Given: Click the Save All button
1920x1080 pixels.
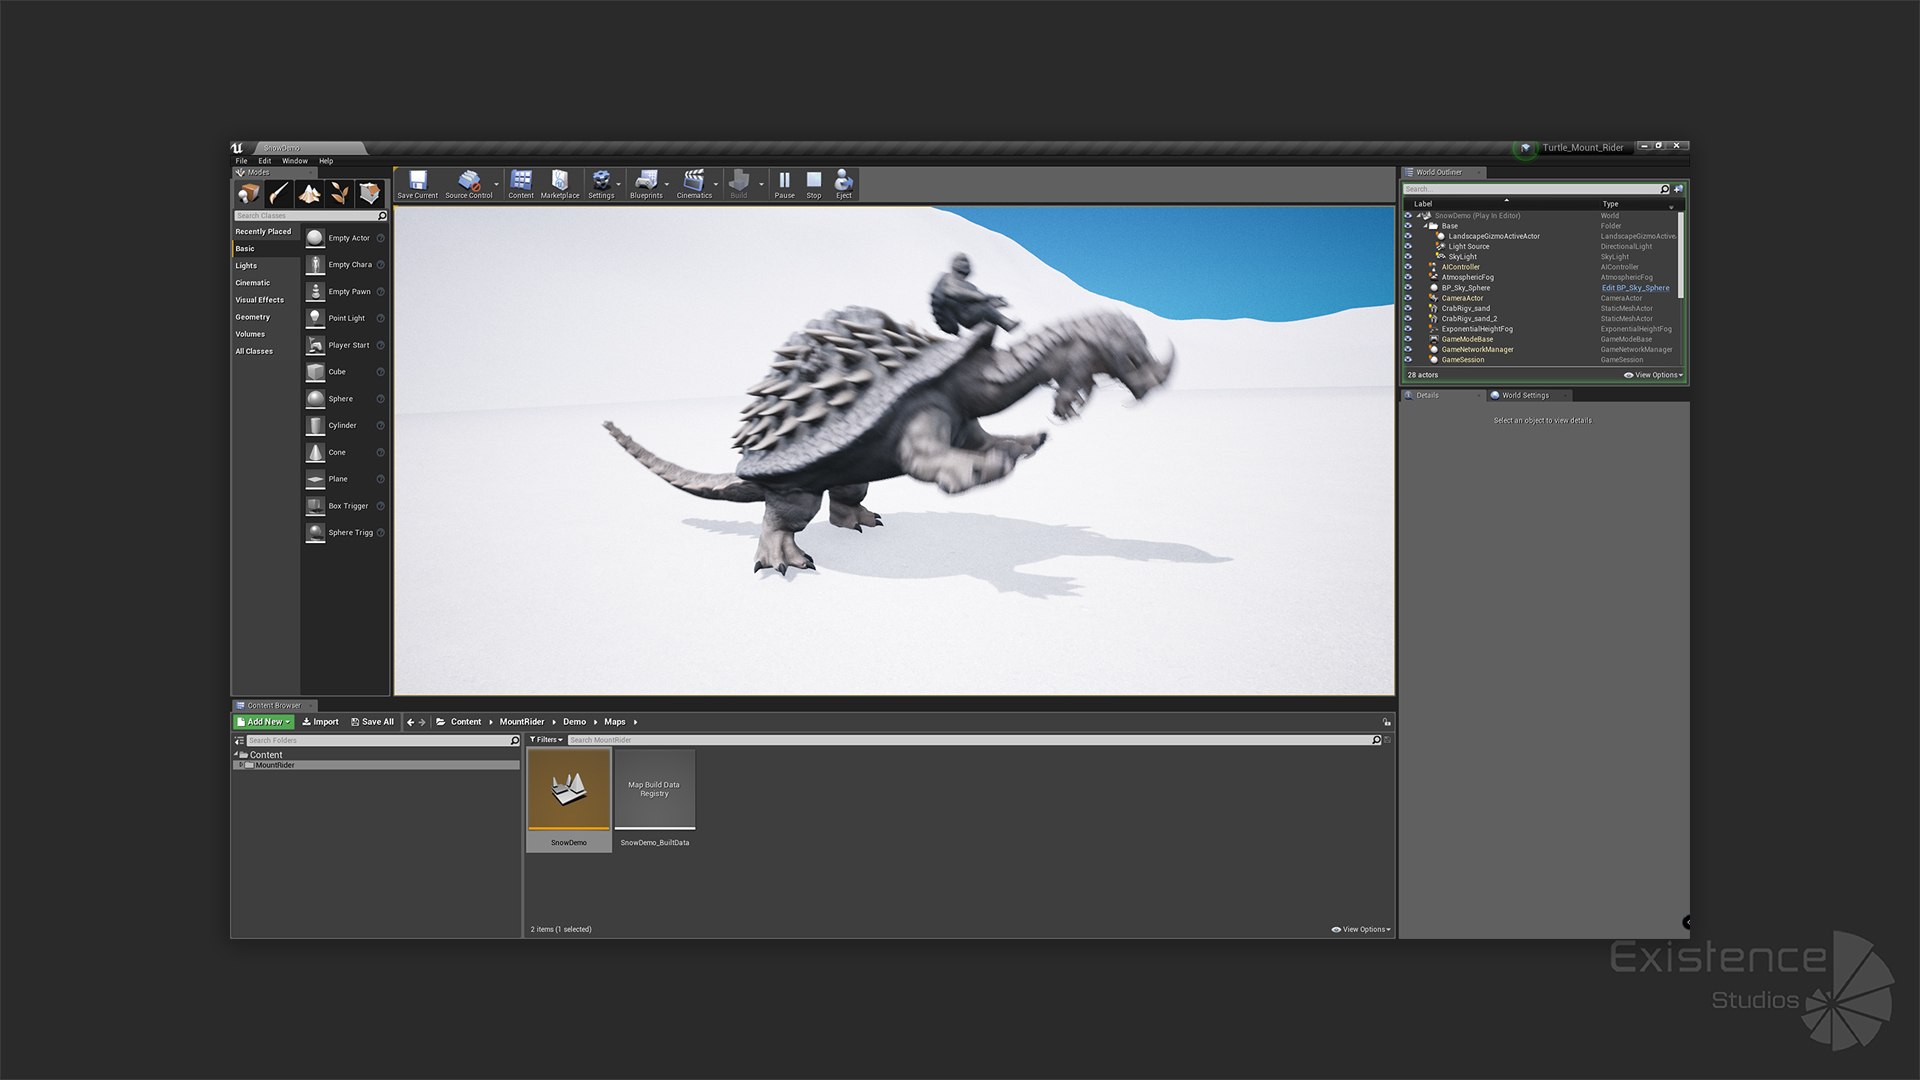Looking at the screenshot, I should [372, 722].
